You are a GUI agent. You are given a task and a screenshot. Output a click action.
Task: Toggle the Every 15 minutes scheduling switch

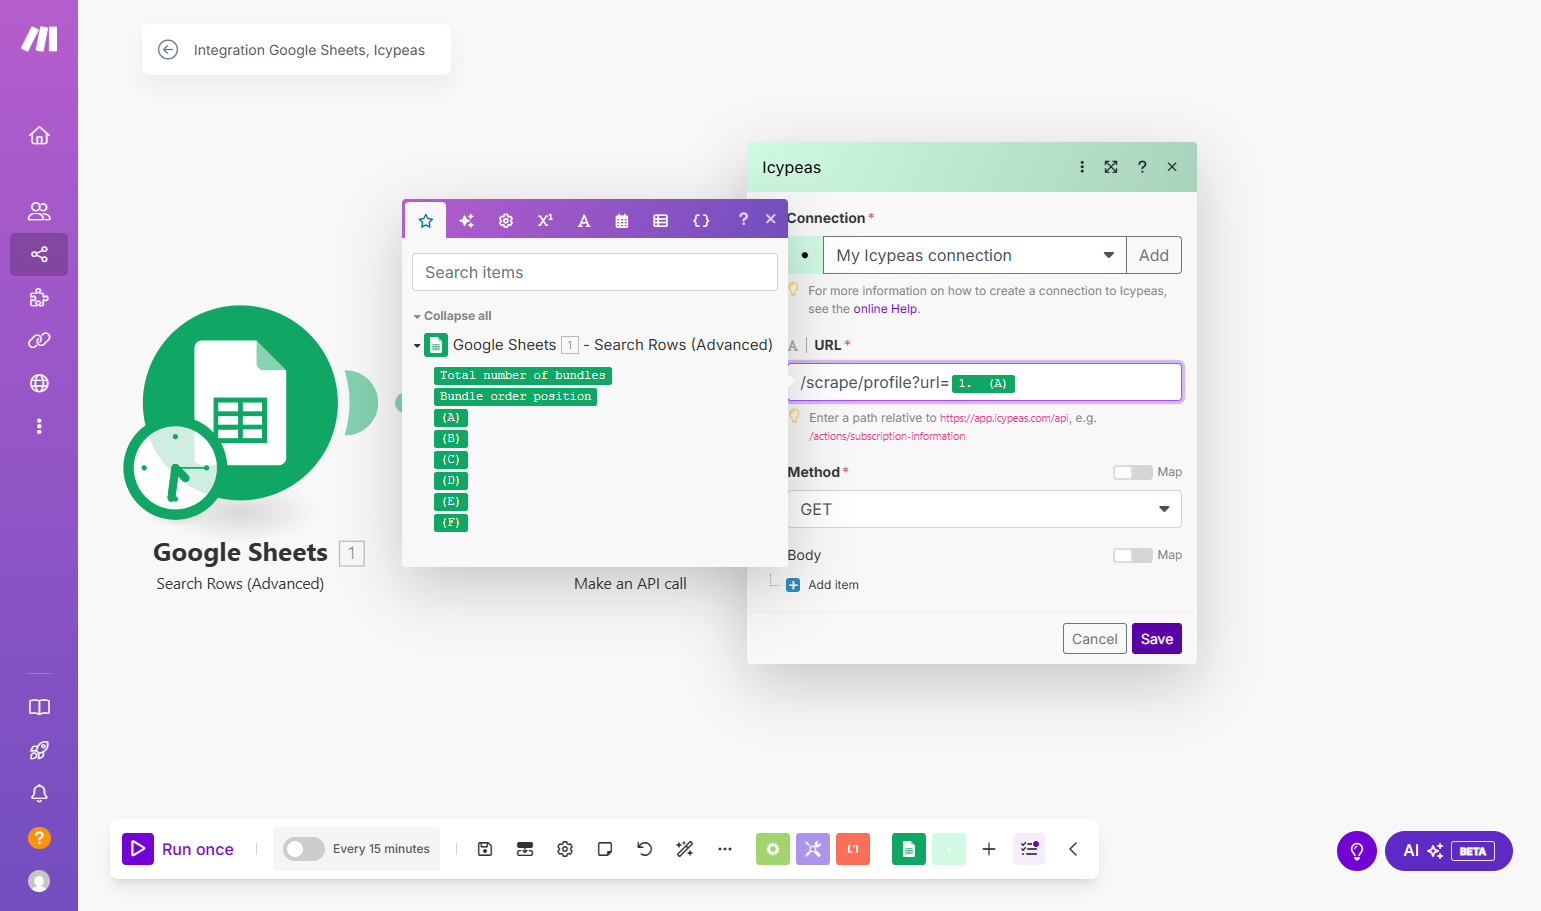coord(303,849)
